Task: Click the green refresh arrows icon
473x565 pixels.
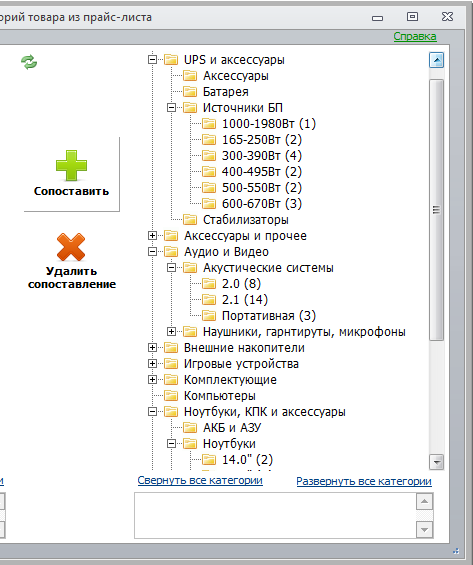Action: pyautogui.click(x=29, y=62)
